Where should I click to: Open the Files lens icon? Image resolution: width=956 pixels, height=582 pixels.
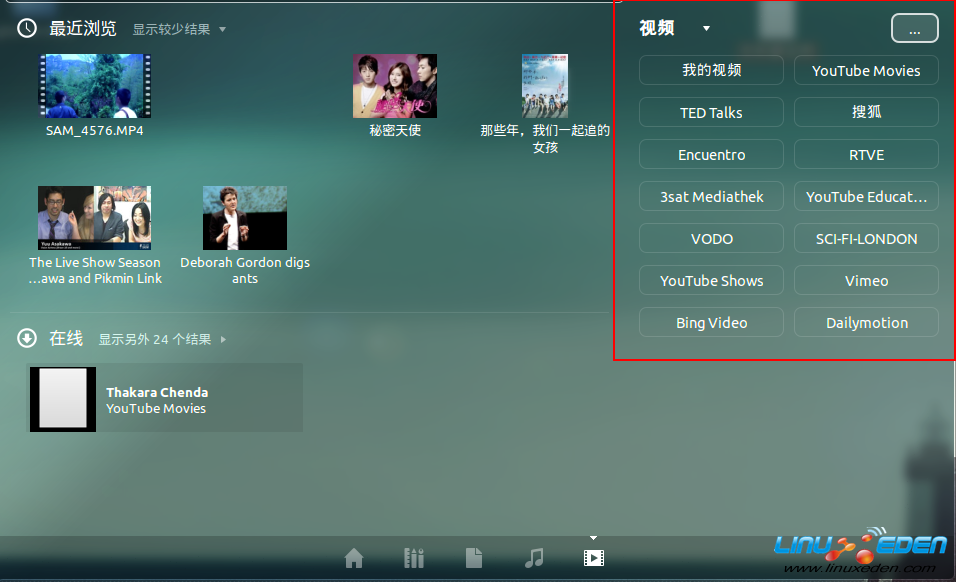coord(474,558)
